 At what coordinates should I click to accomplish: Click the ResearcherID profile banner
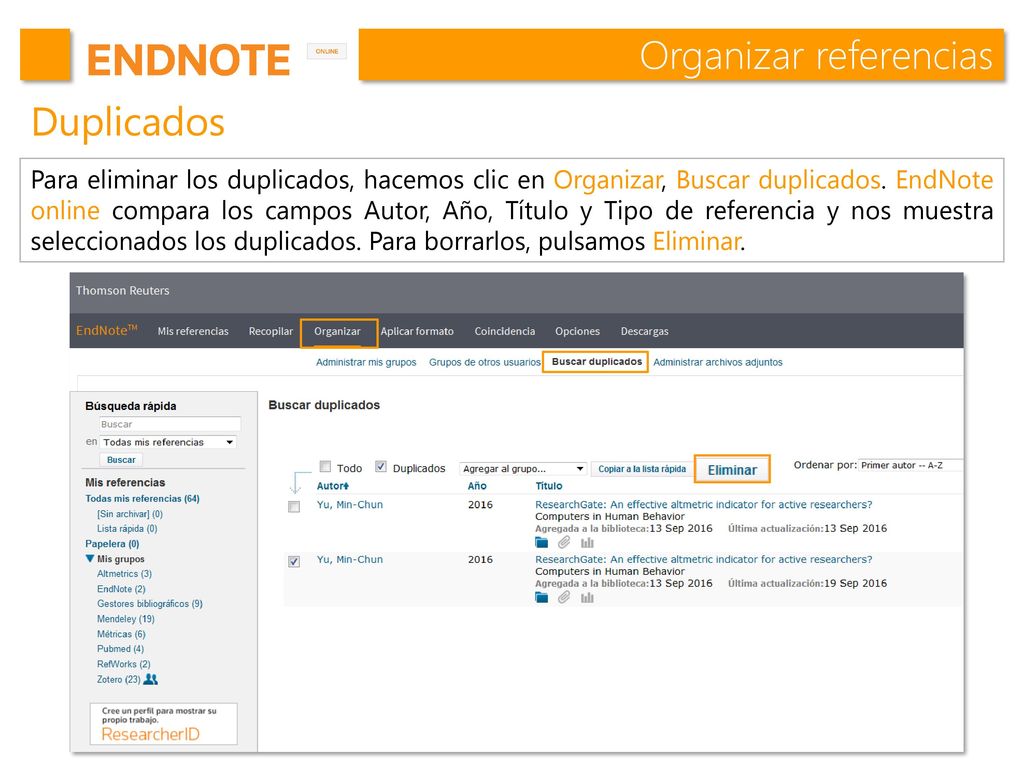pos(163,724)
